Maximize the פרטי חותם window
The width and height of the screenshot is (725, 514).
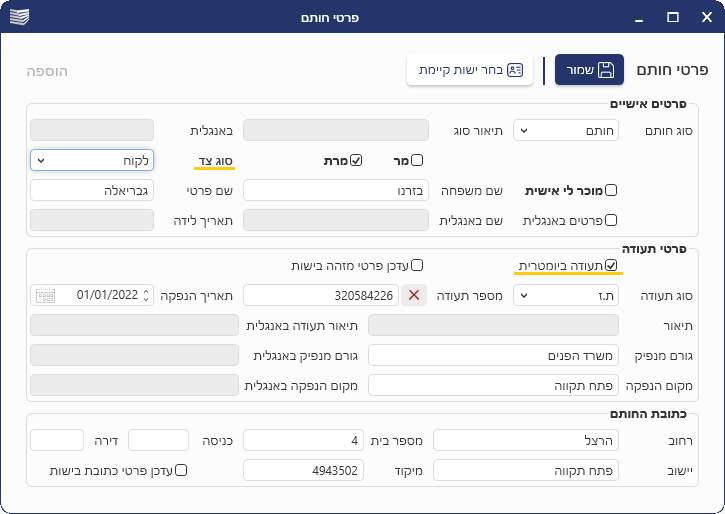pyautogui.click(x=673, y=18)
